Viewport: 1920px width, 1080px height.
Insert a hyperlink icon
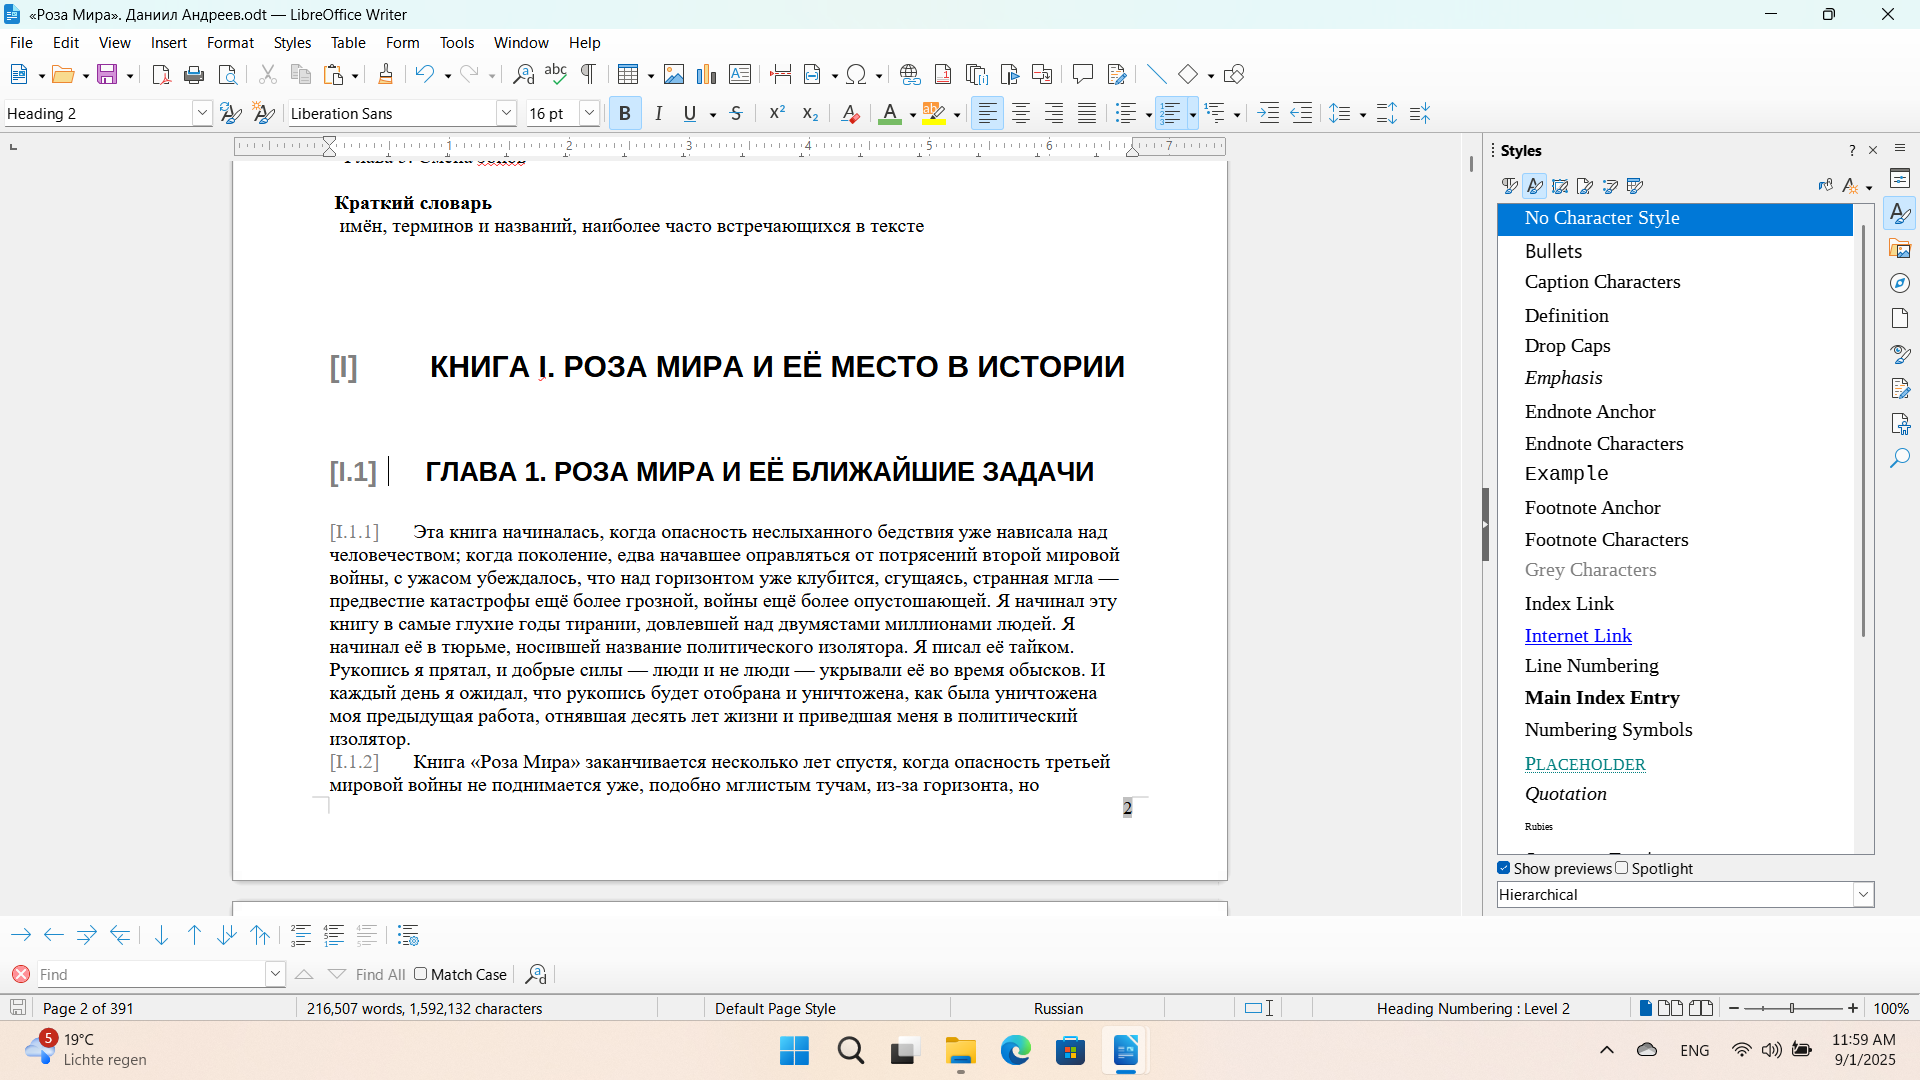(910, 74)
